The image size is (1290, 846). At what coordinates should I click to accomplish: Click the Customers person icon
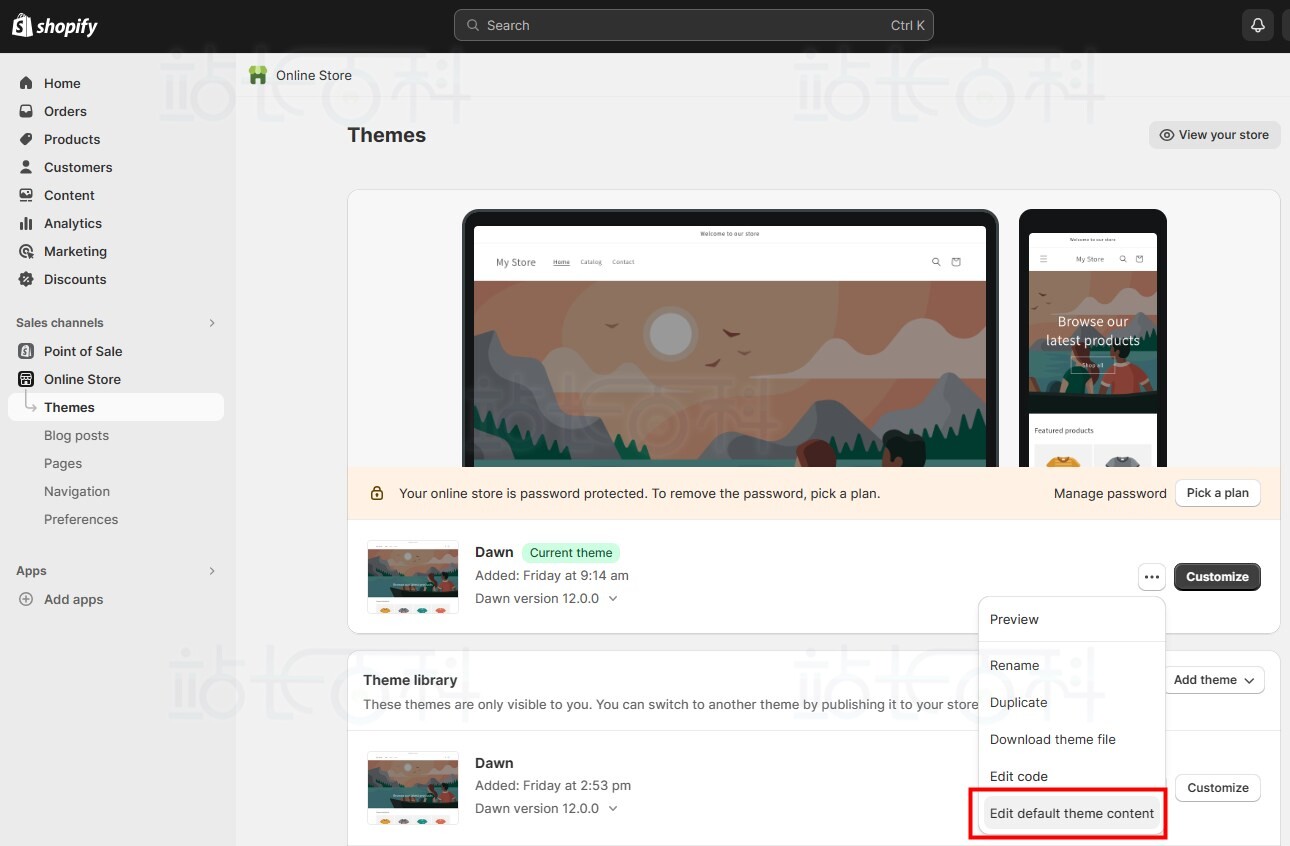tap(26, 167)
